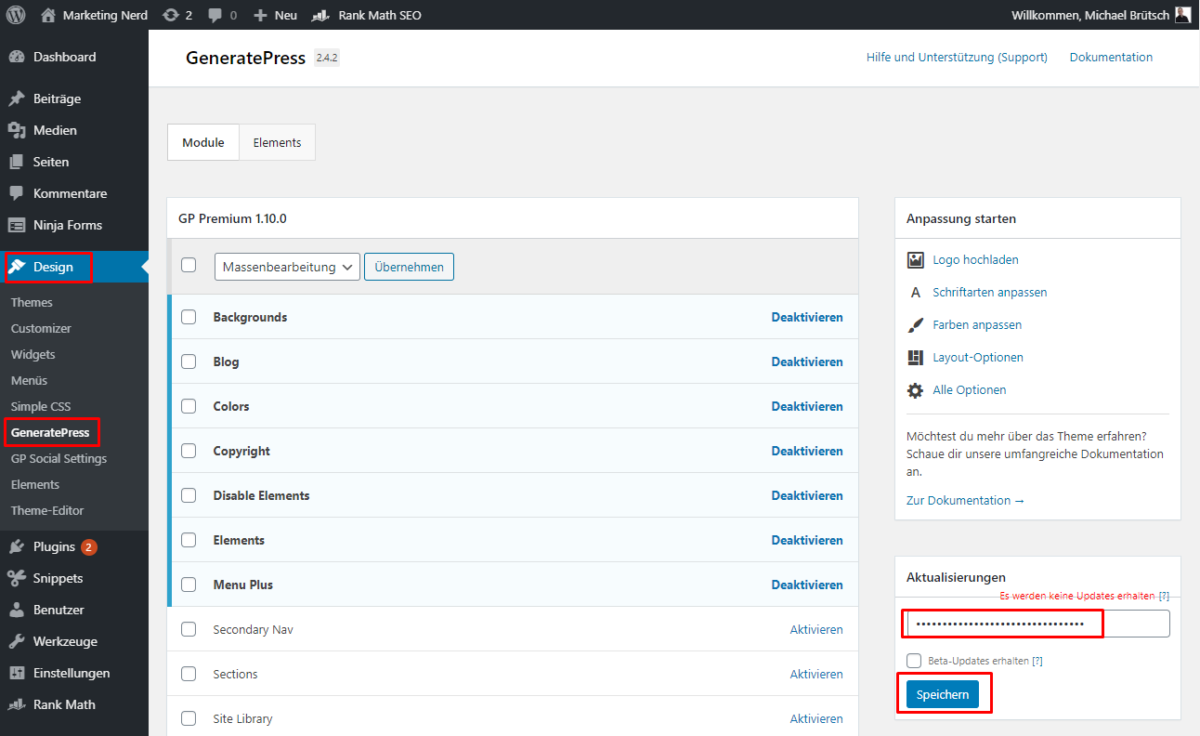Check the Secondary Nav module checkbox
This screenshot has width=1200, height=736.
click(189, 630)
